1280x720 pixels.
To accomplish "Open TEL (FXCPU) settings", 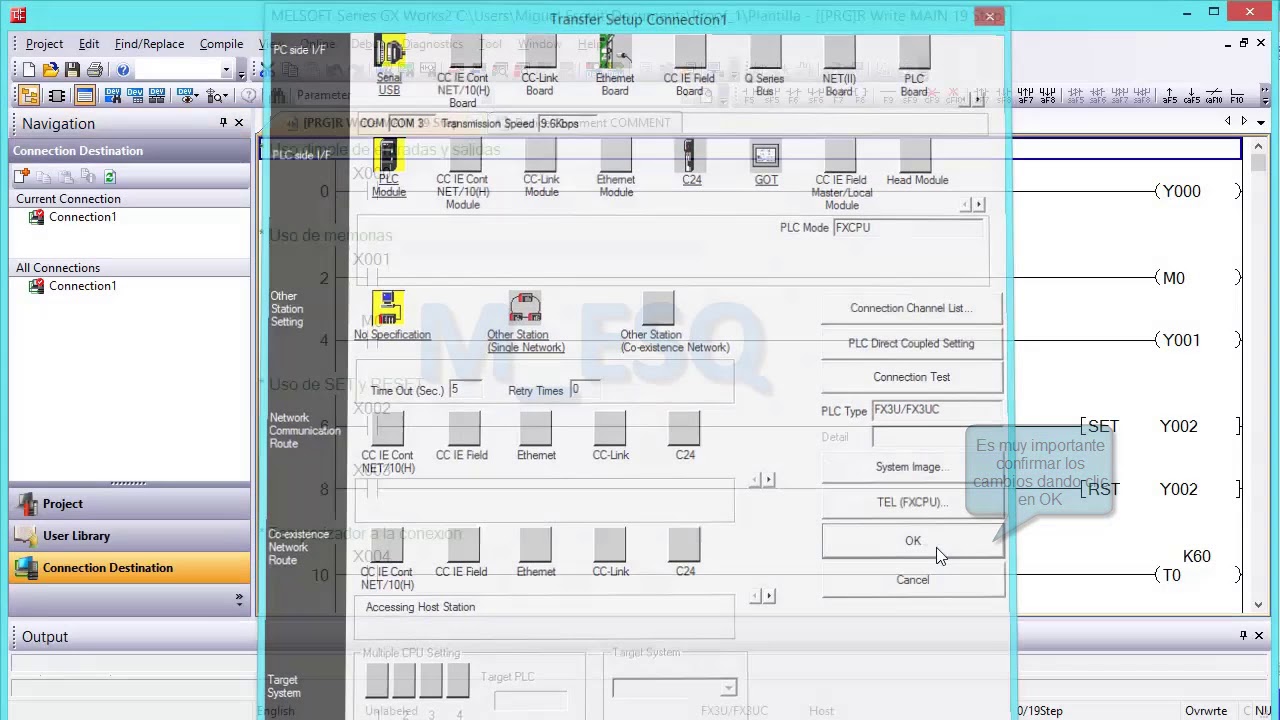I will (911, 502).
